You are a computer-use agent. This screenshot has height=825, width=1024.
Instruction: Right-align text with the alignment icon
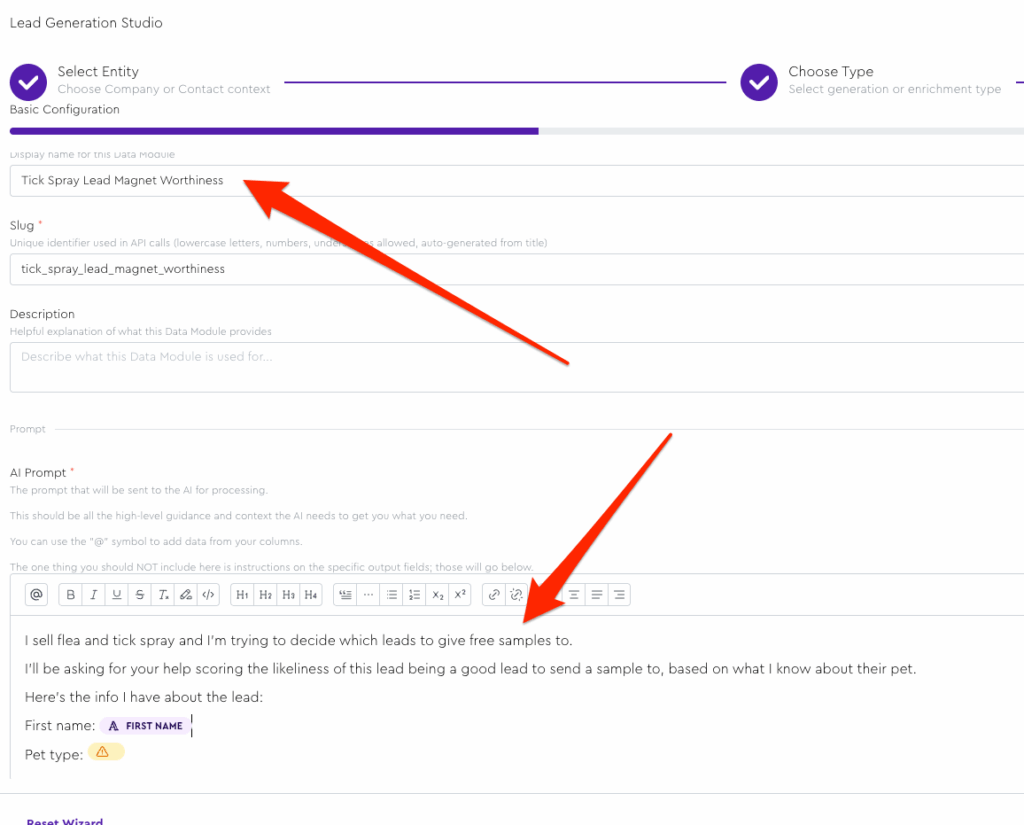coord(620,595)
